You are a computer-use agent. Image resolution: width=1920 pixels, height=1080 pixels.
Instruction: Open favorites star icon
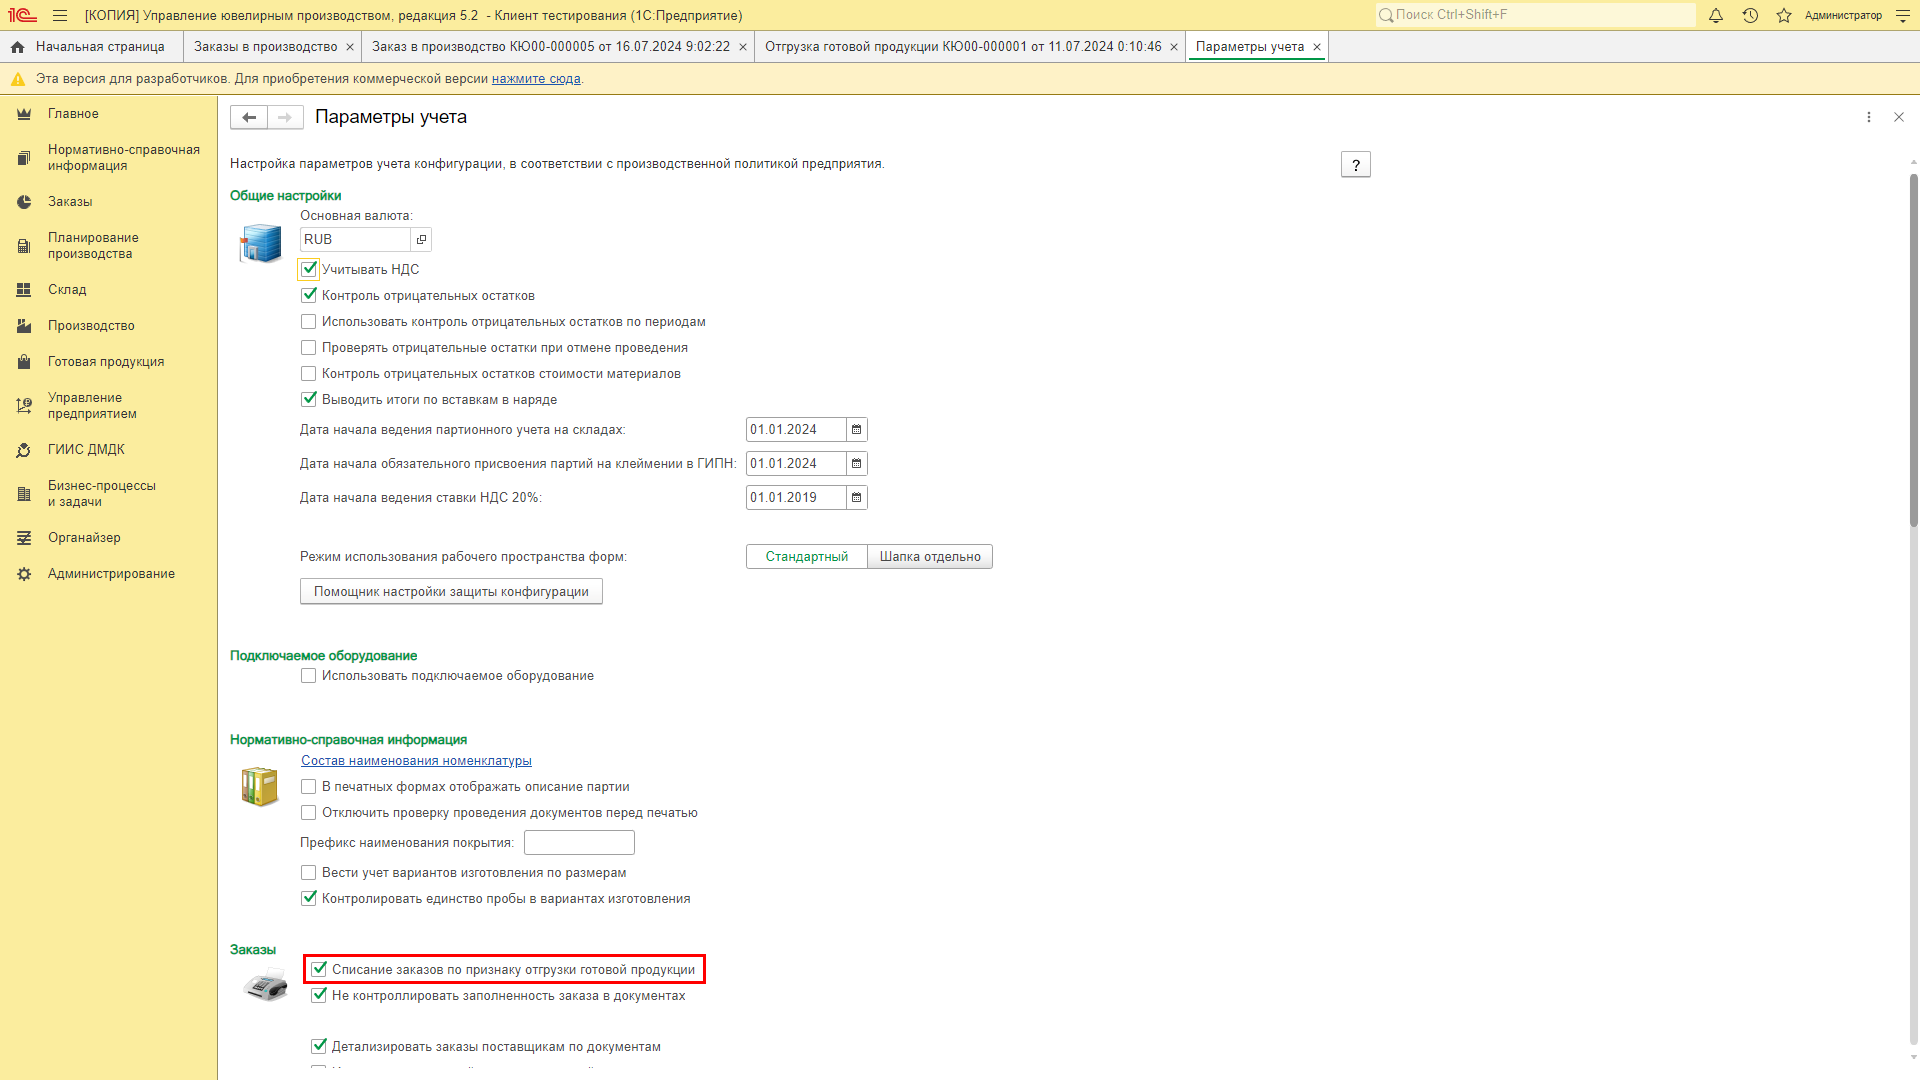pos(1784,15)
